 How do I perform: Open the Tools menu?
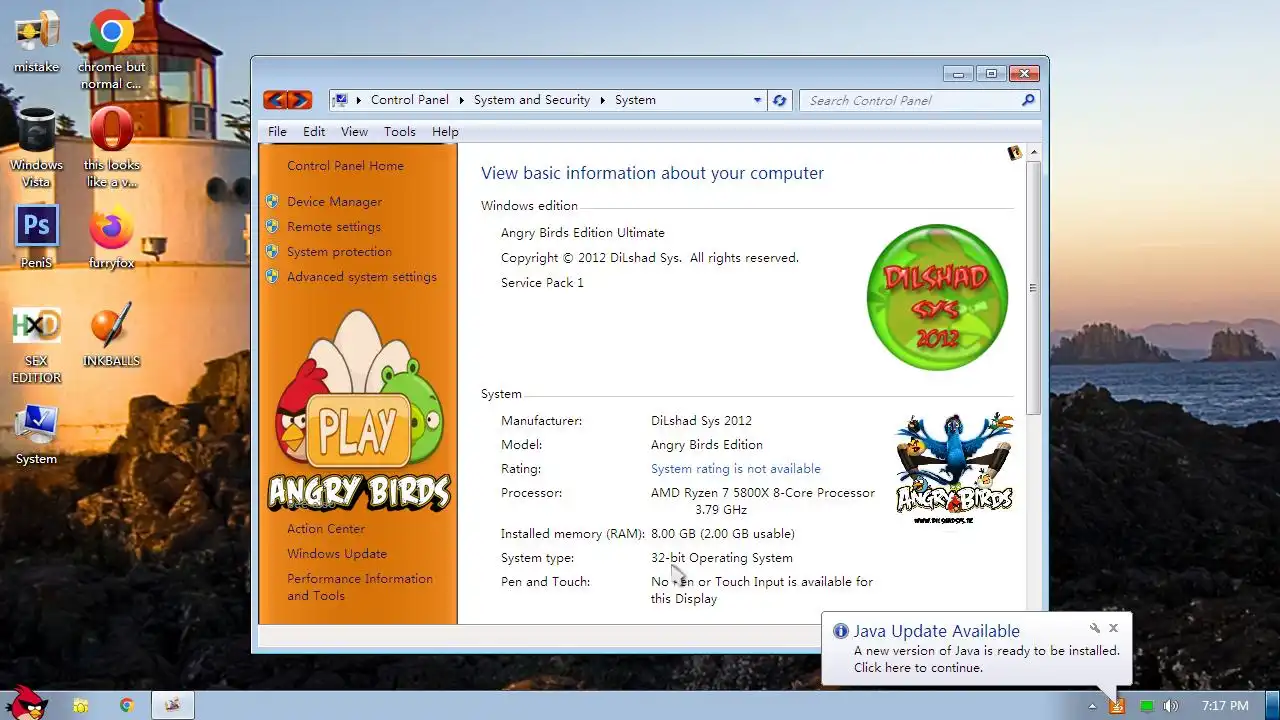click(x=399, y=131)
